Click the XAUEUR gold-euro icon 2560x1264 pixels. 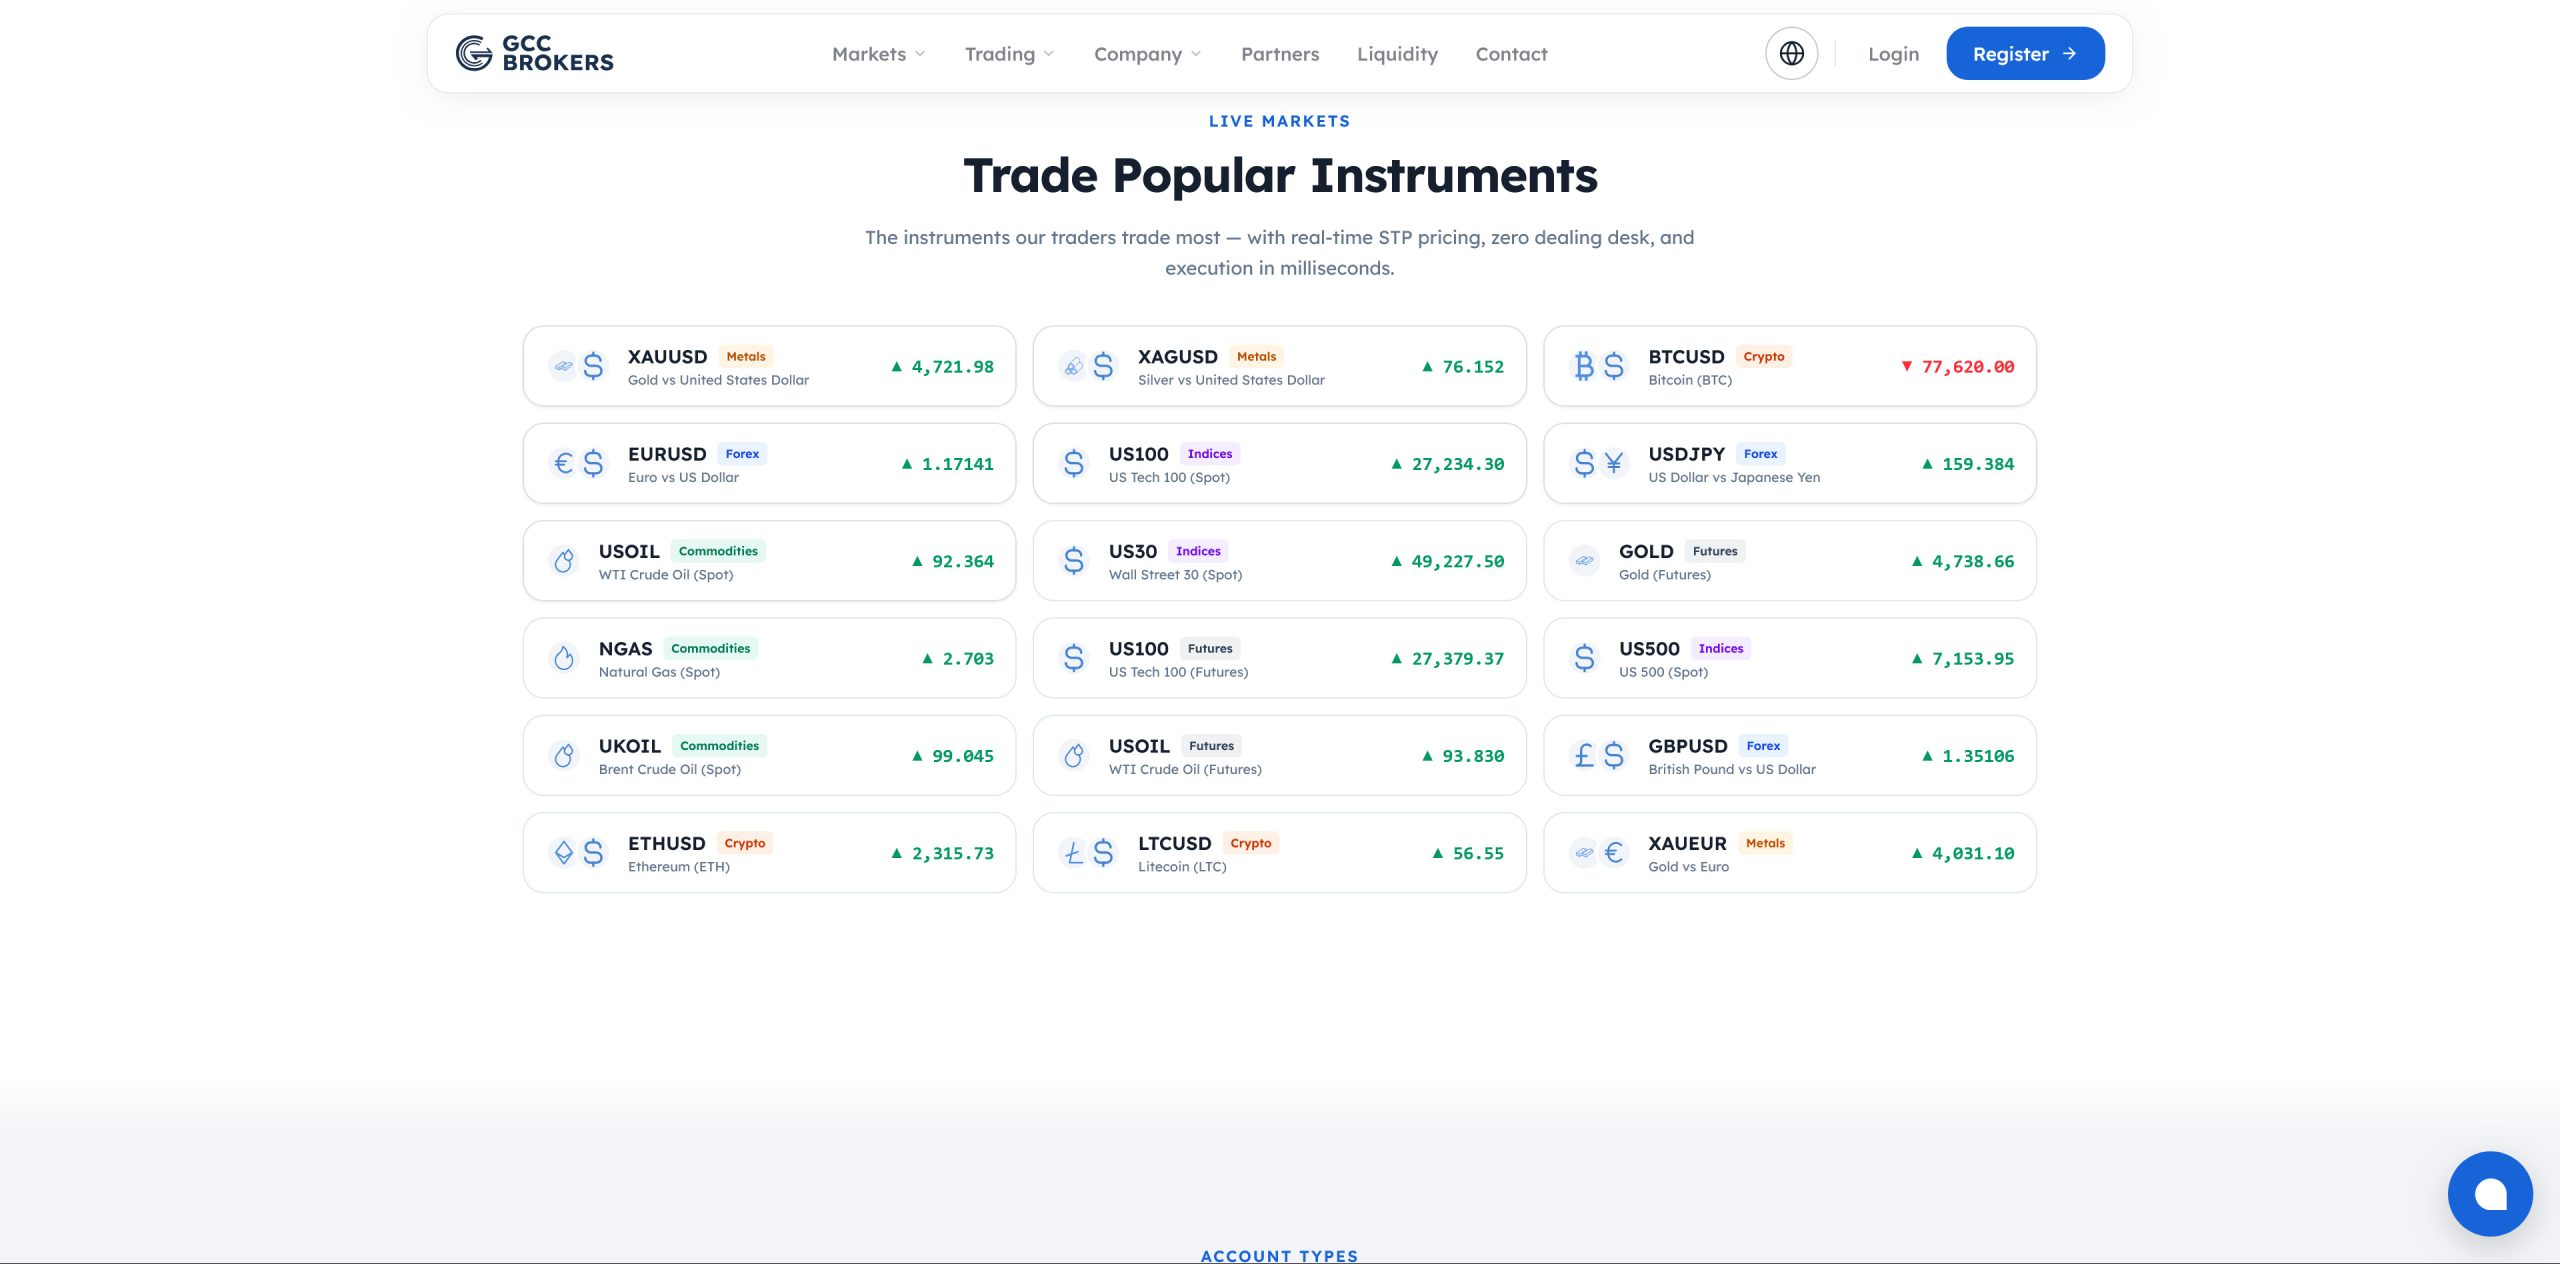[1598, 853]
